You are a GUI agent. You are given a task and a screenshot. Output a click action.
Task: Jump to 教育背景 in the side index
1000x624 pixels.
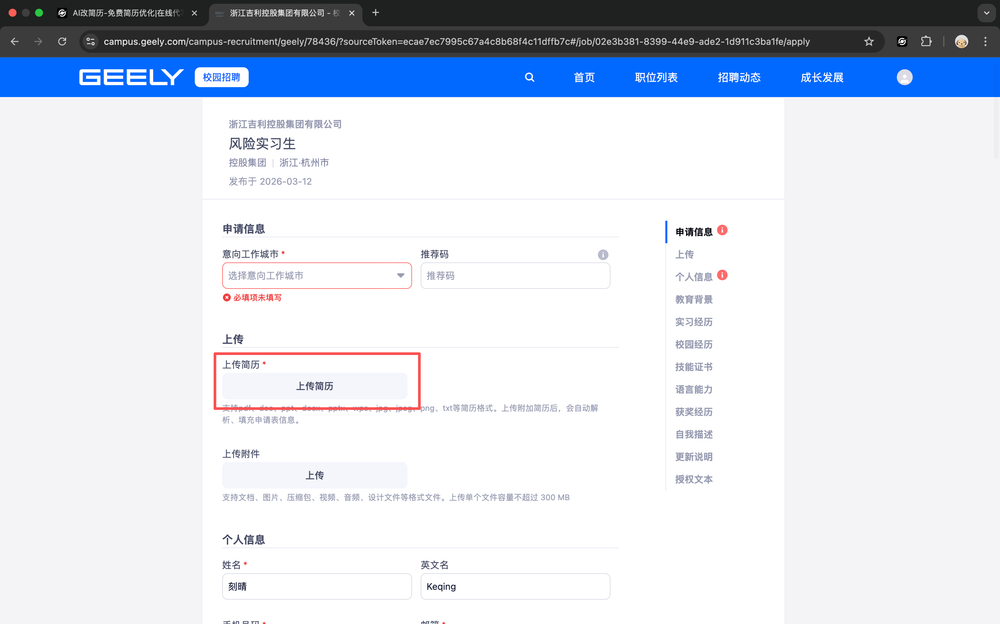pyautogui.click(x=694, y=299)
